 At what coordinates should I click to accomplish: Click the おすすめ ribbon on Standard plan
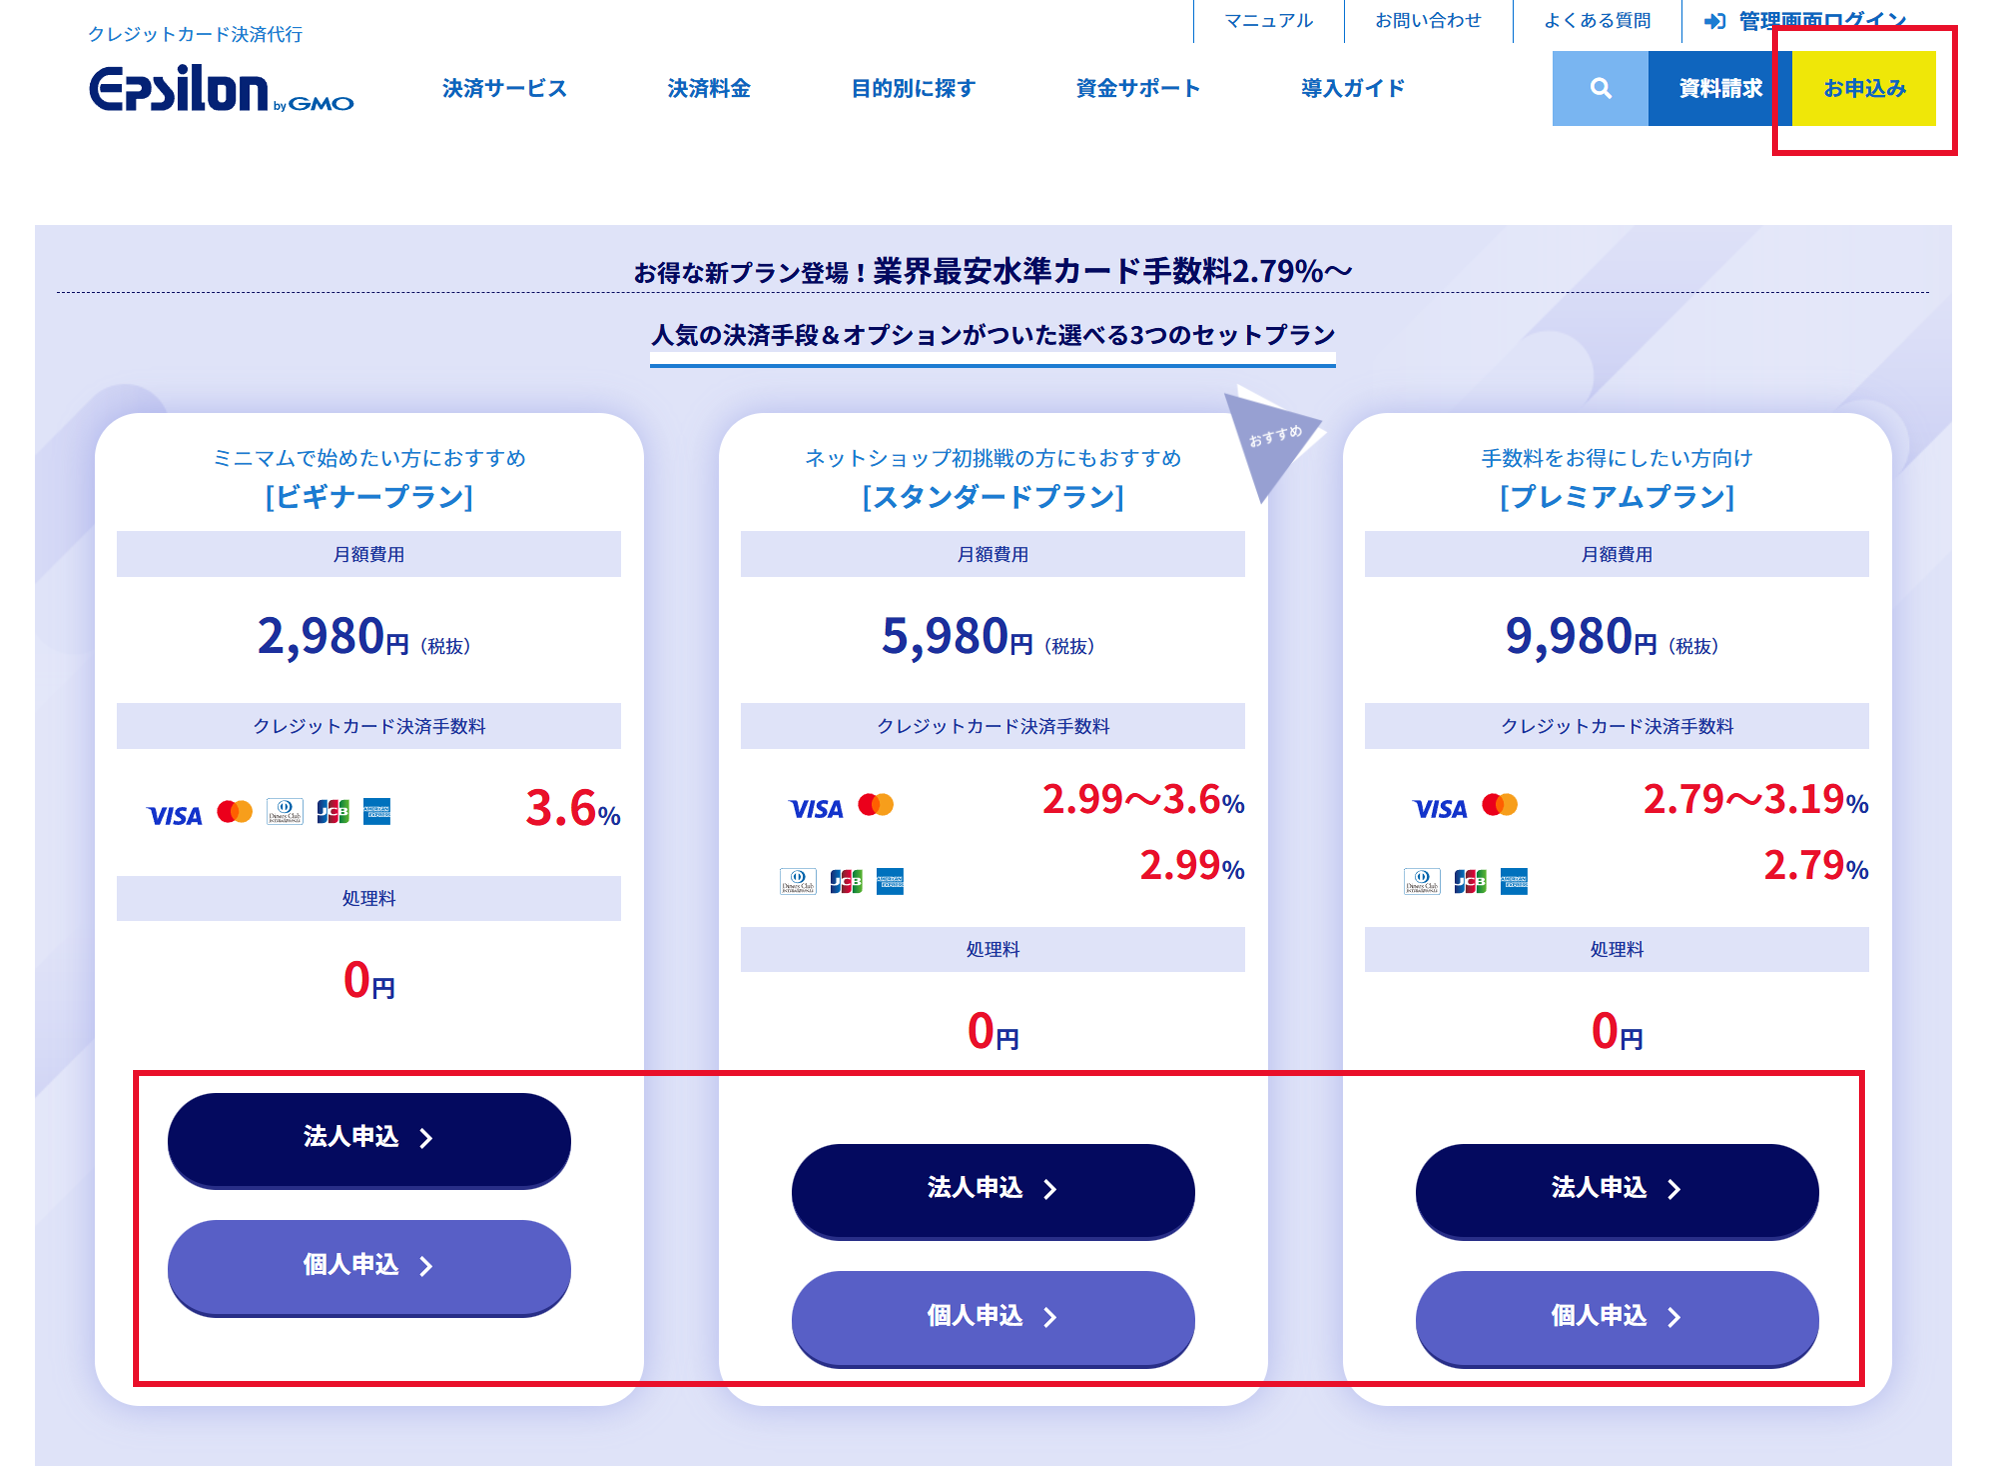[1273, 441]
